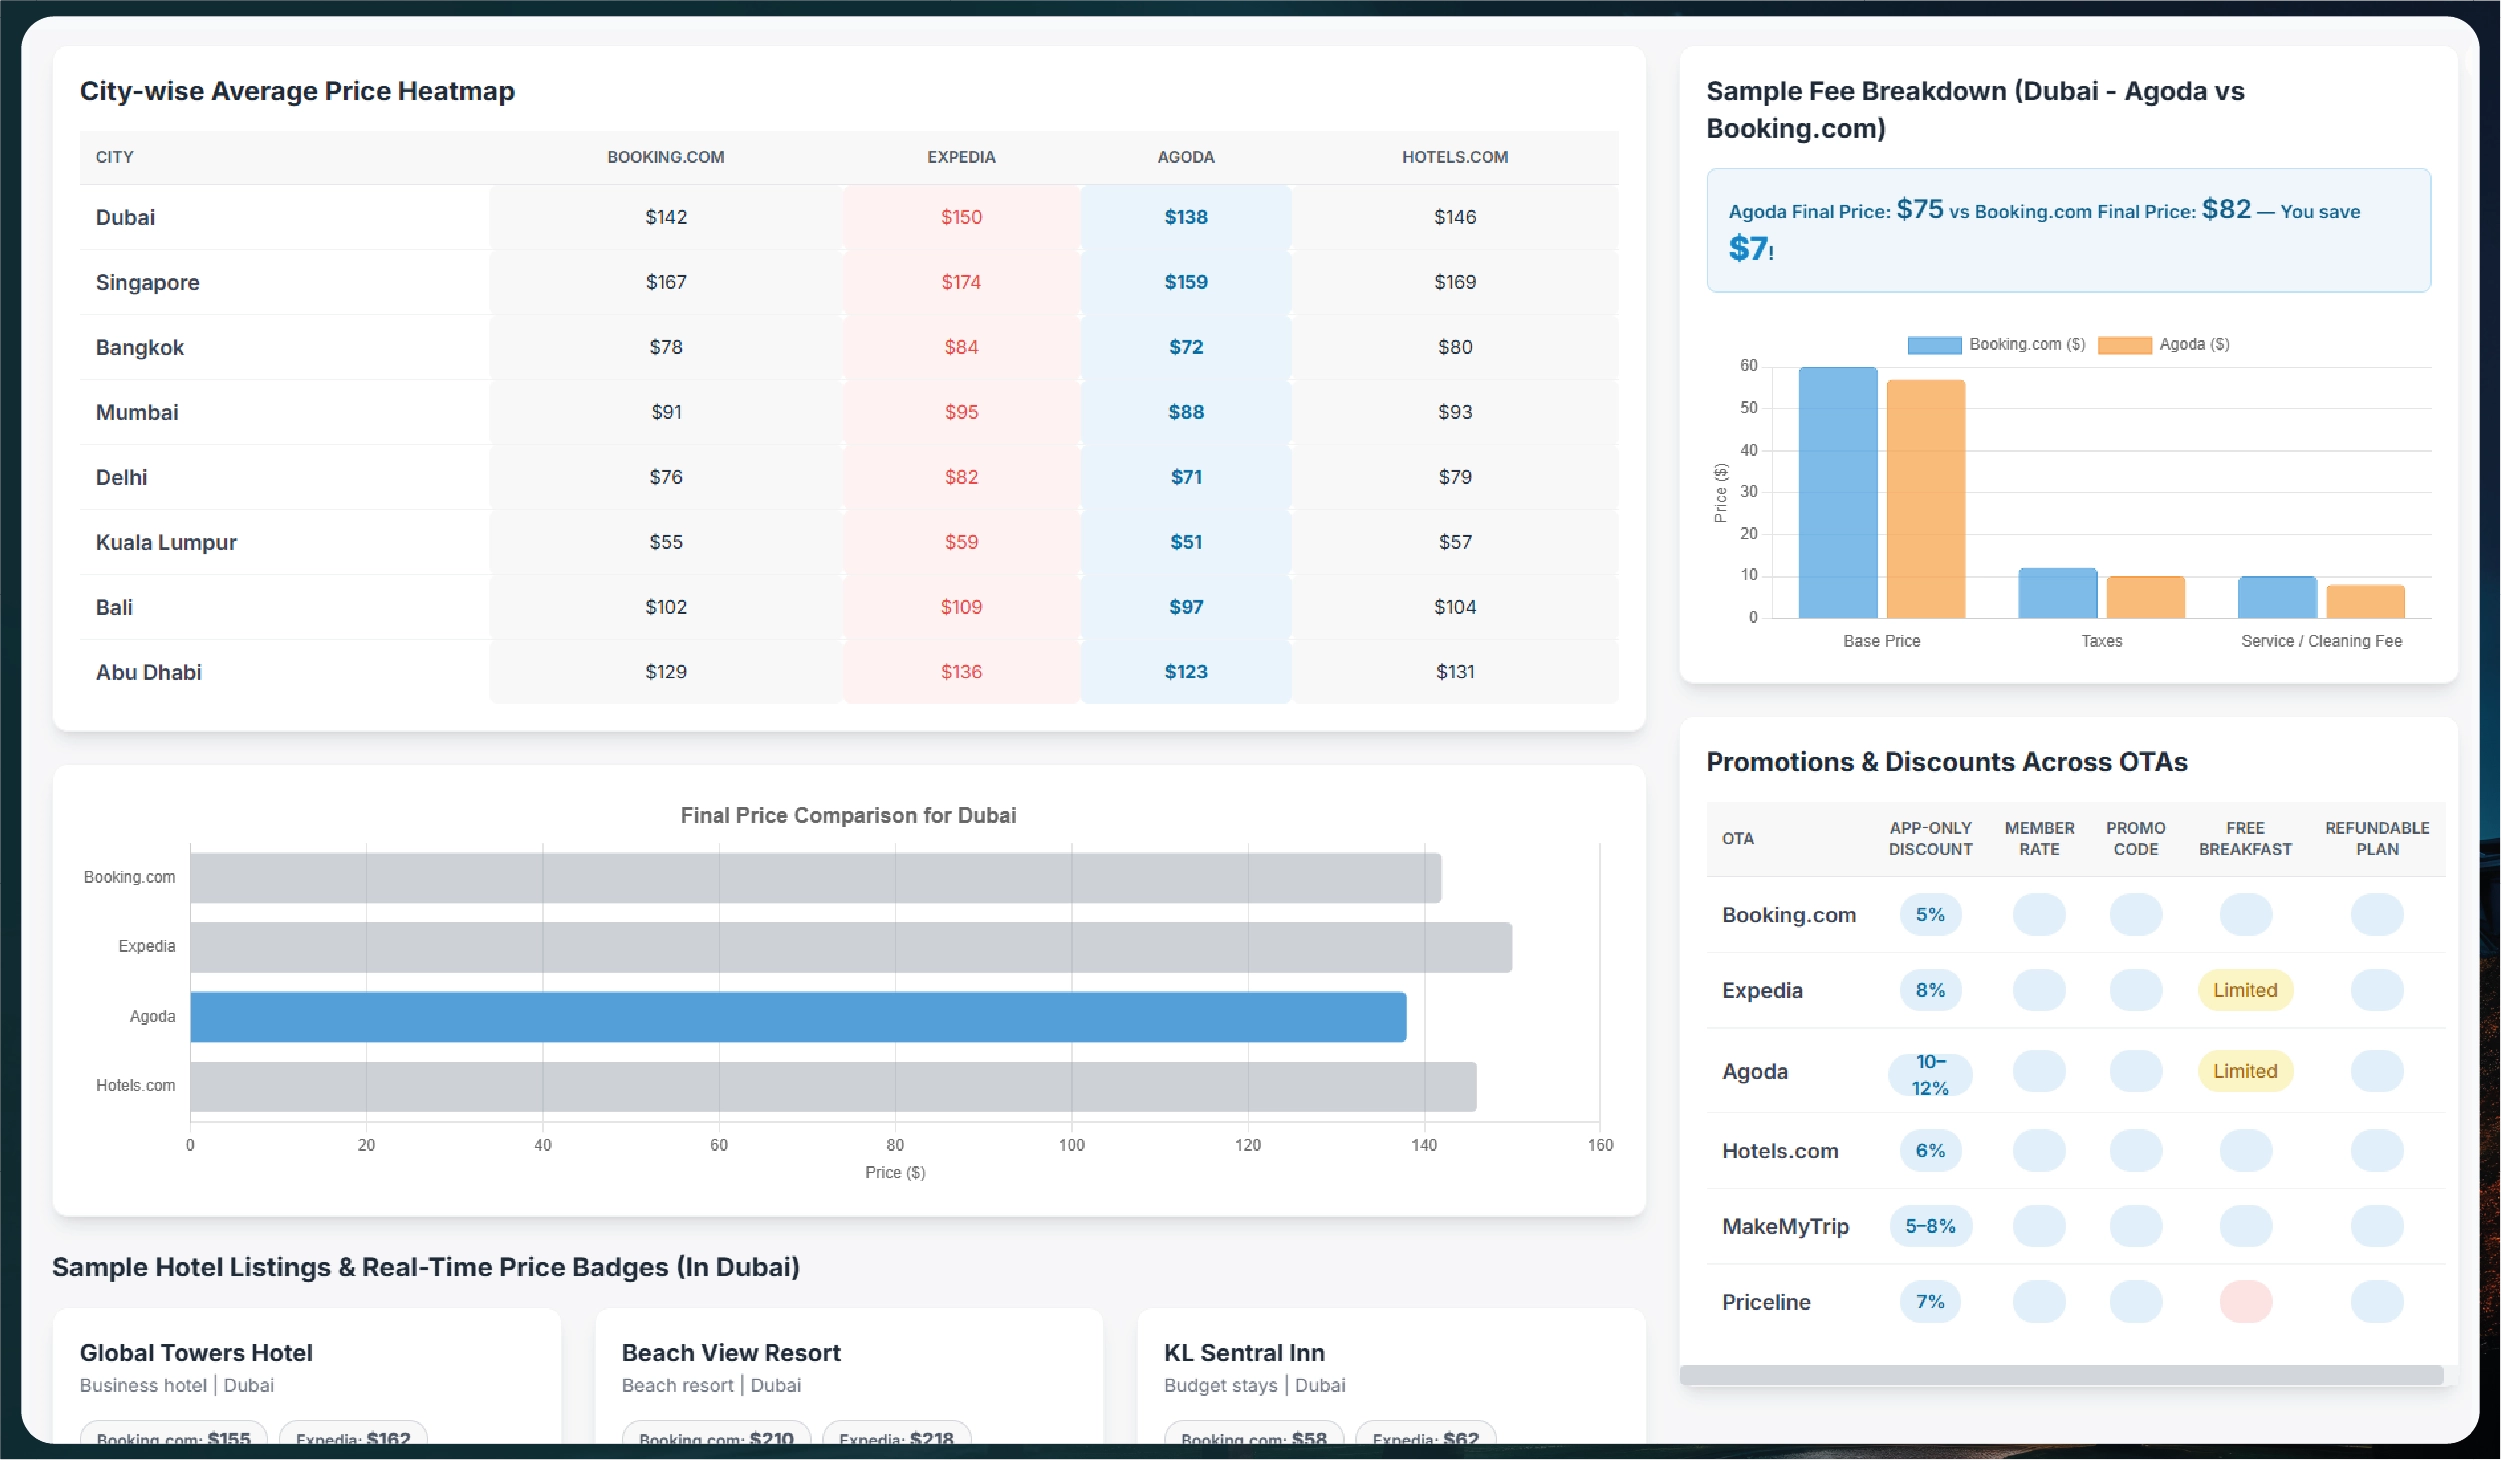Sort by the AGODA column header
Viewport: 2501px width, 1461px height.
(1185, 157)
